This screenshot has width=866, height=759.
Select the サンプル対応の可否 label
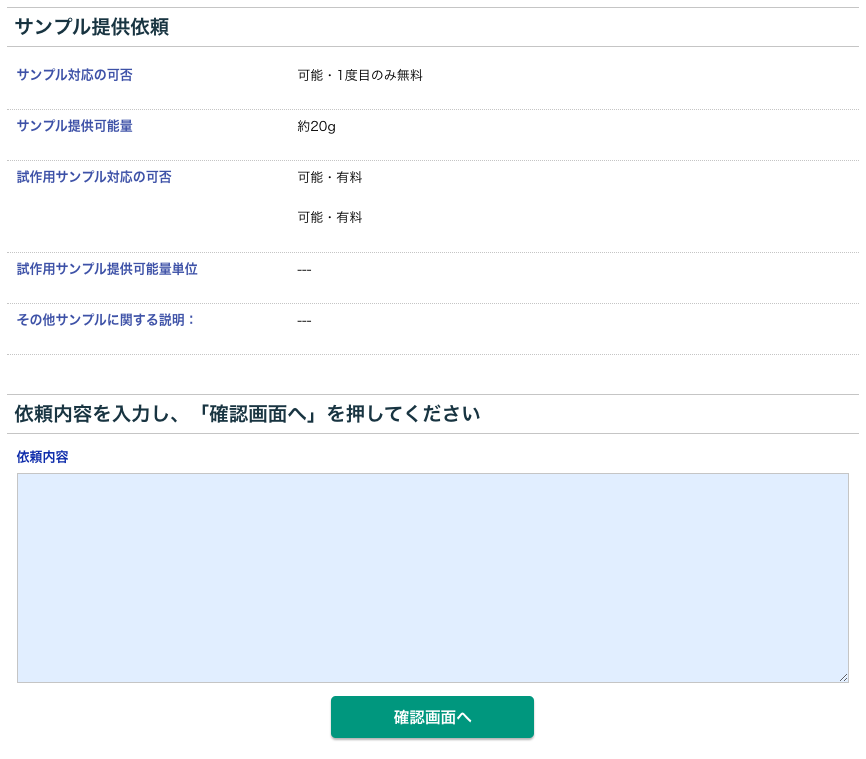pos(75,75)
